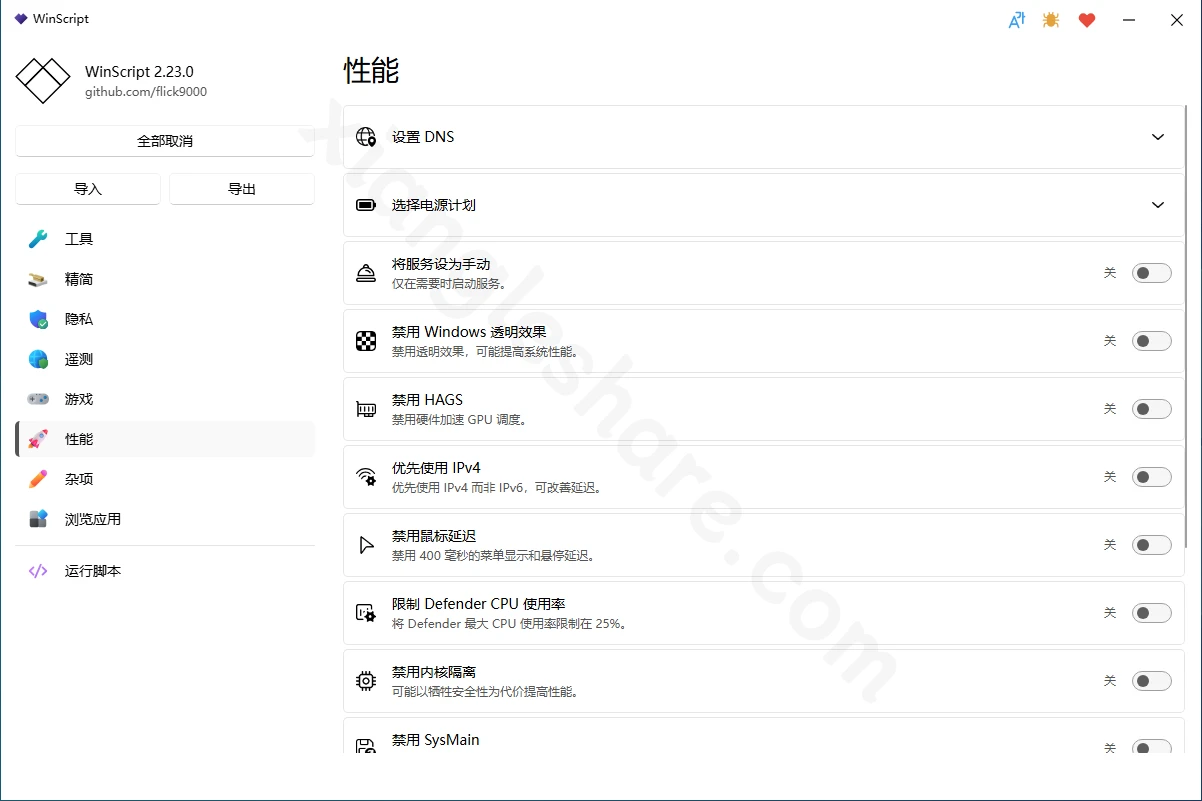Viewport: 1202px width, 801px height.
Task: Click the text 可能以牺牲安全性为代价提高性能。
Action: coord(486,692)
